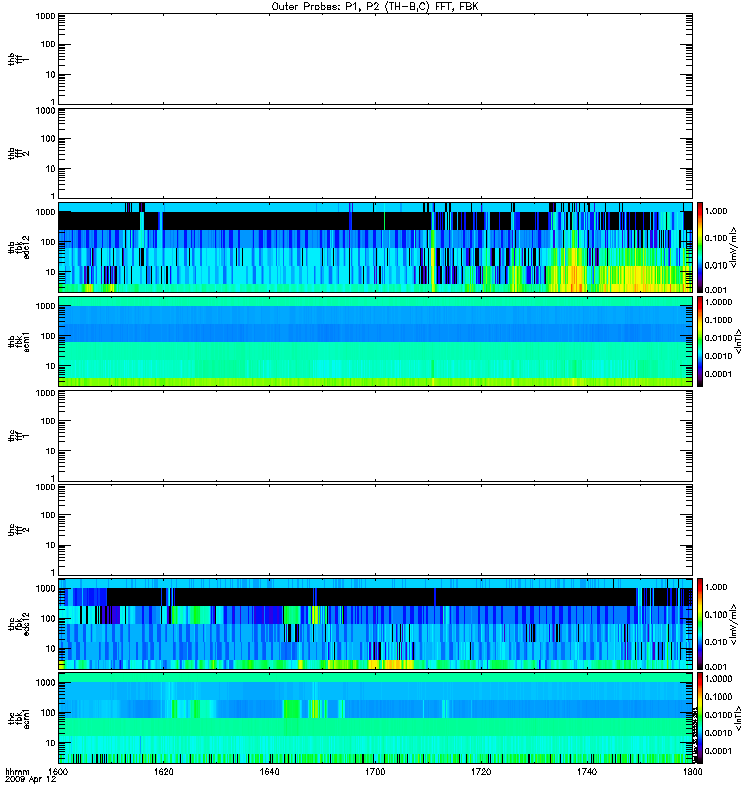The height and width of the screenshot is (800, 750).
Task: Click the '1620' time axis label
Action: (x=164, y=772)
